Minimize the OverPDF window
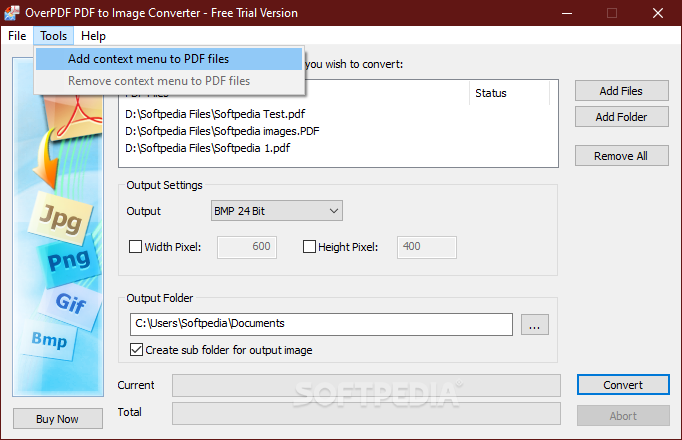This screenshot has height=440, width=682. 567,13
